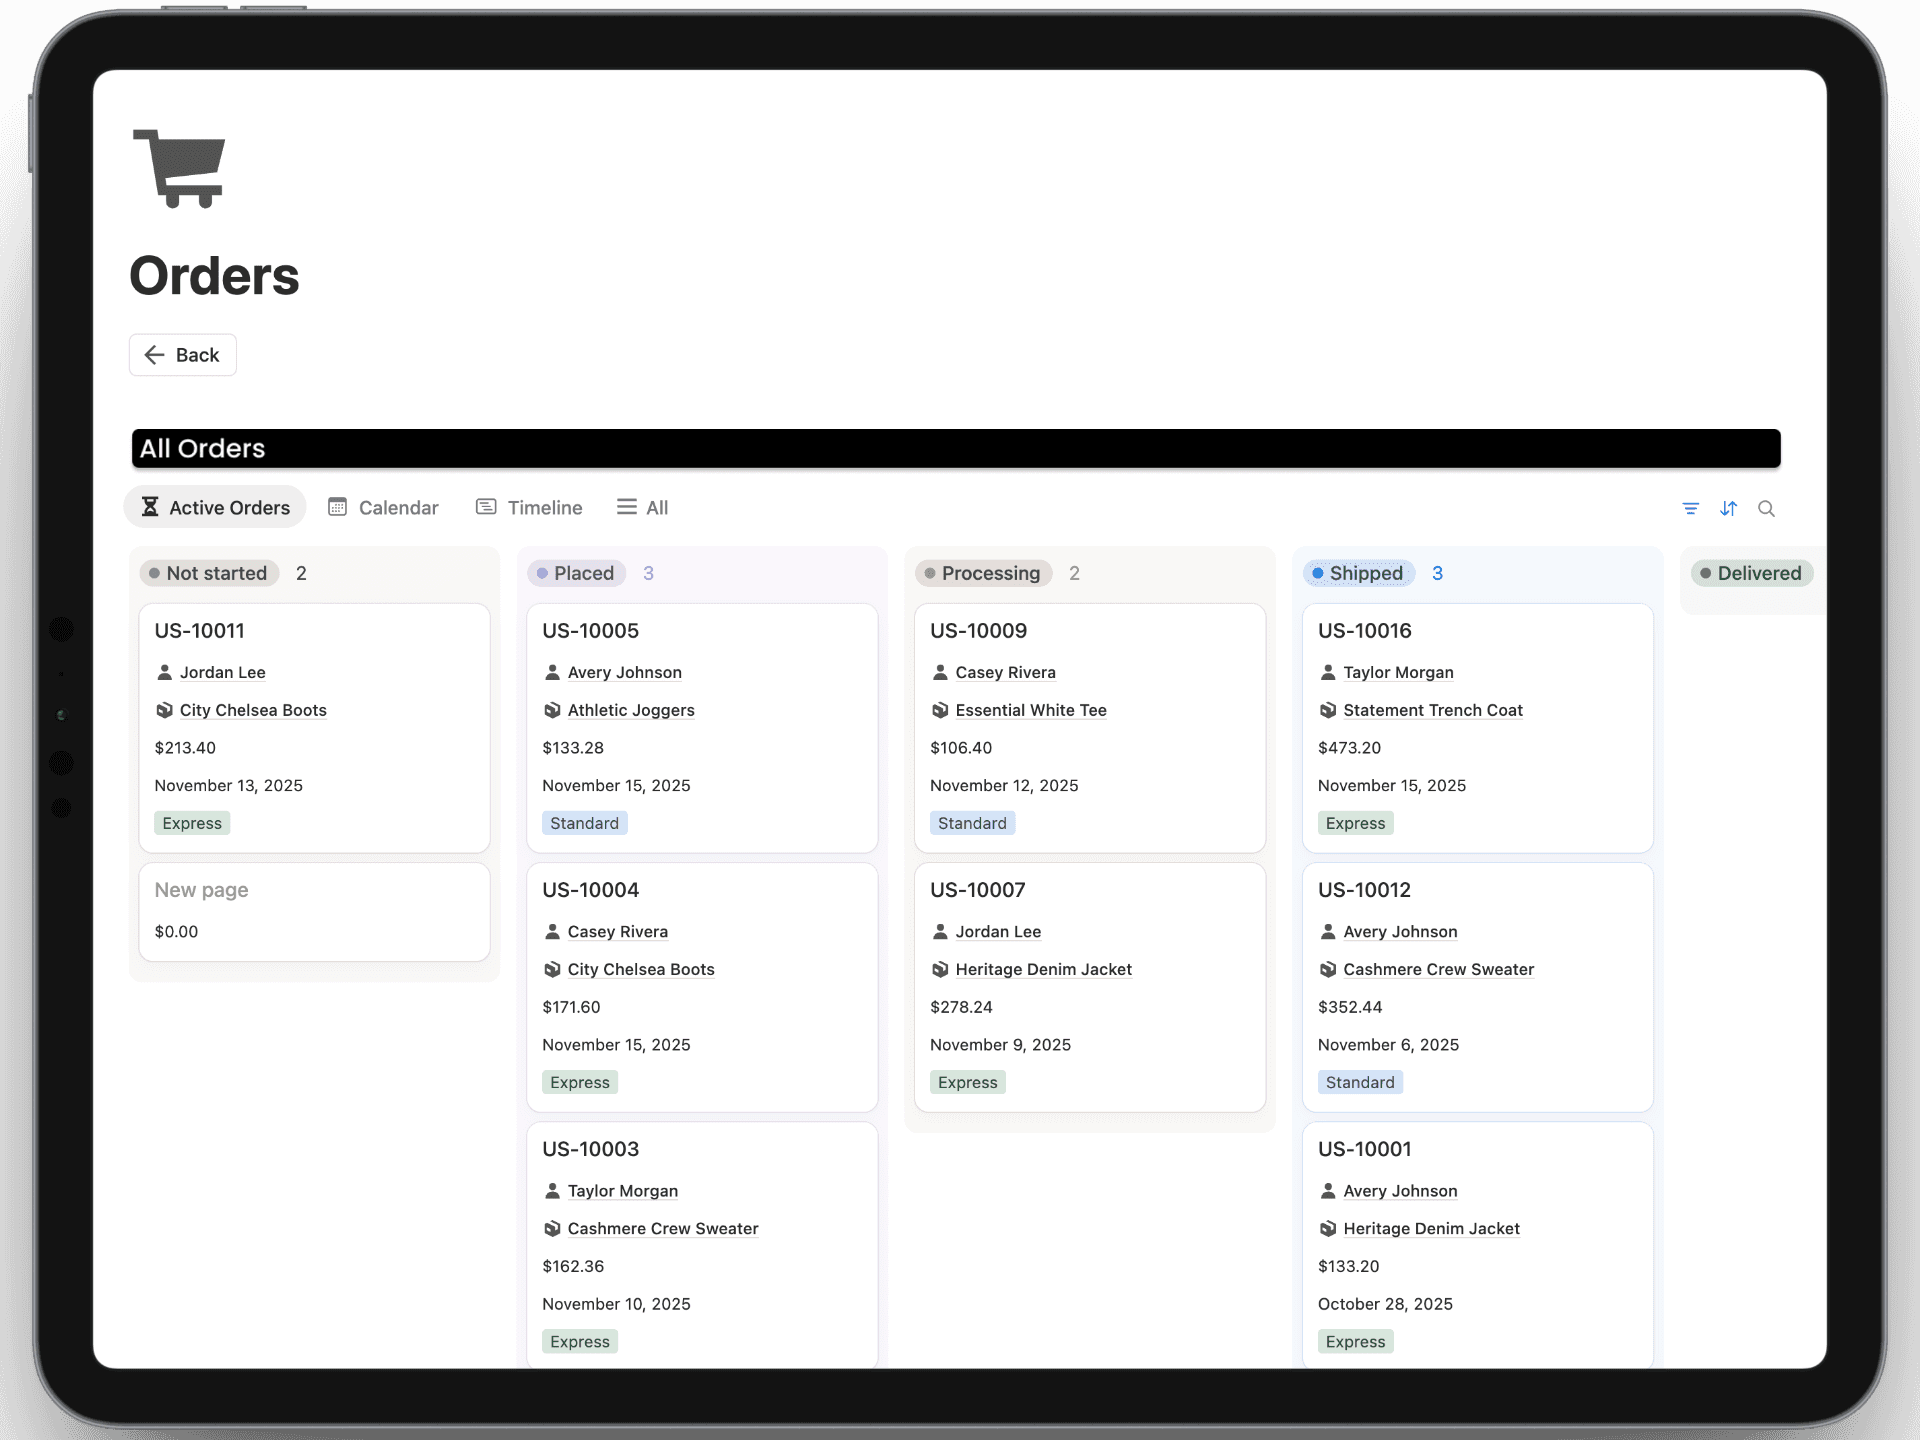Open the Heritage Denim Jacket link in US-10007

click(x=1043, y=969)
